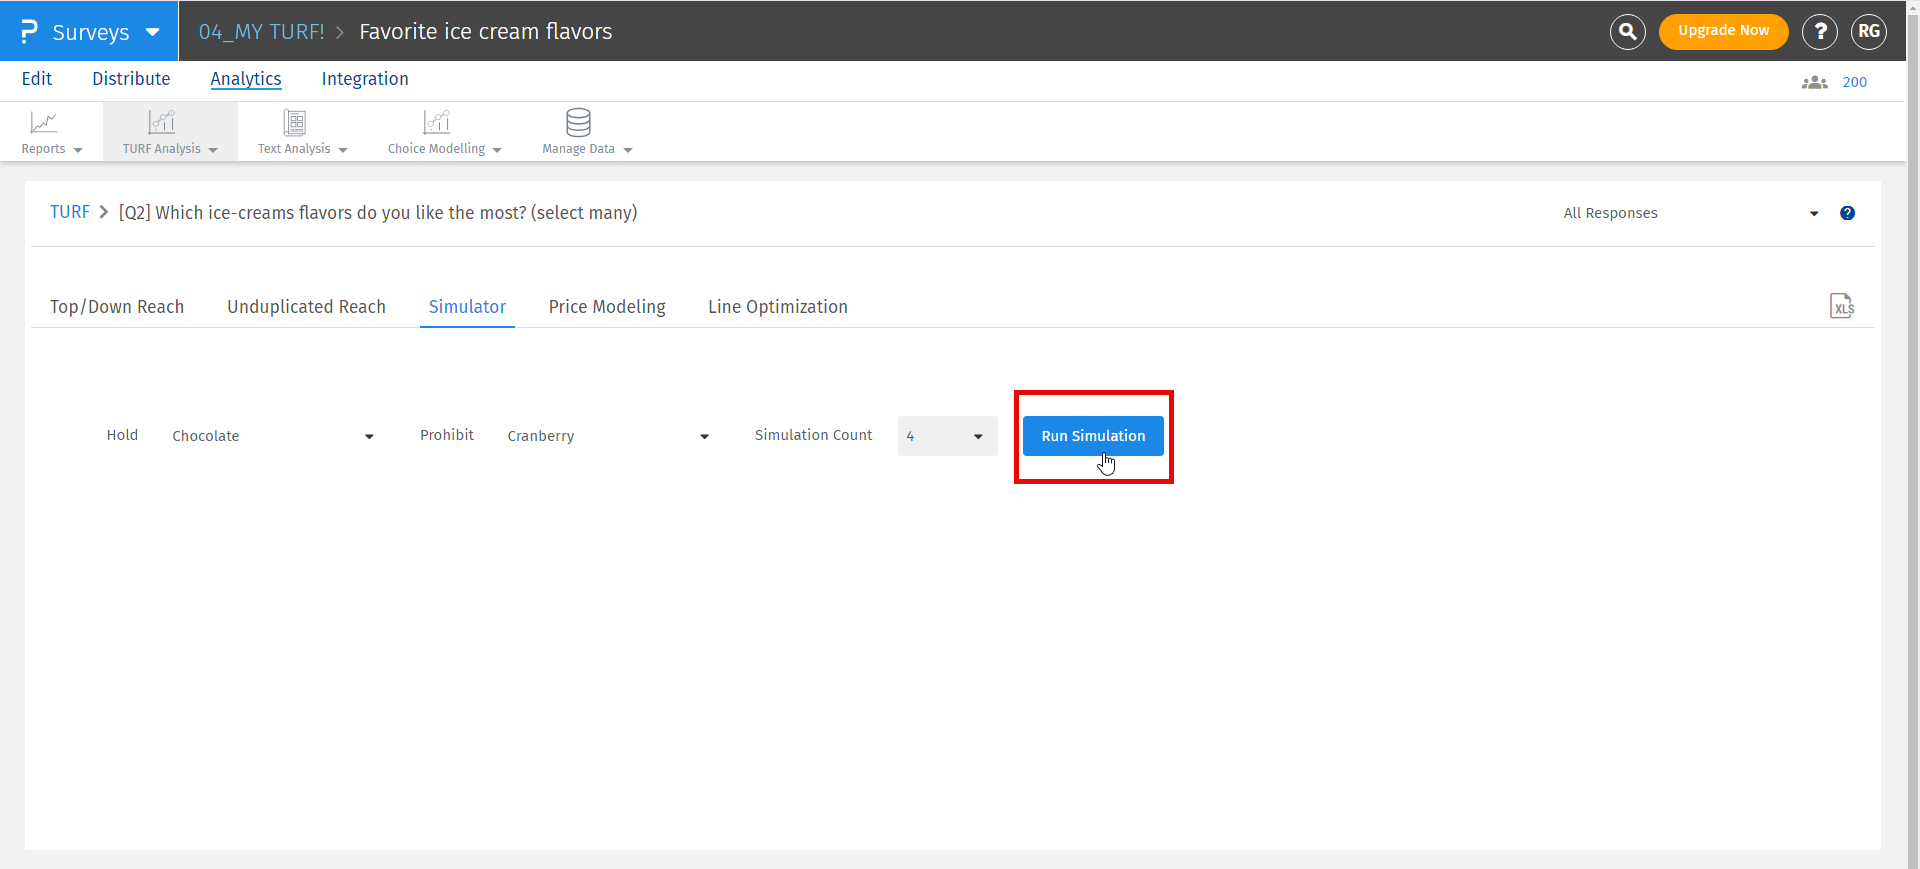Click the blue TURF help icon
Image resolution: width=1920 pixels, height=869 pixels.
coord(1847,213)
